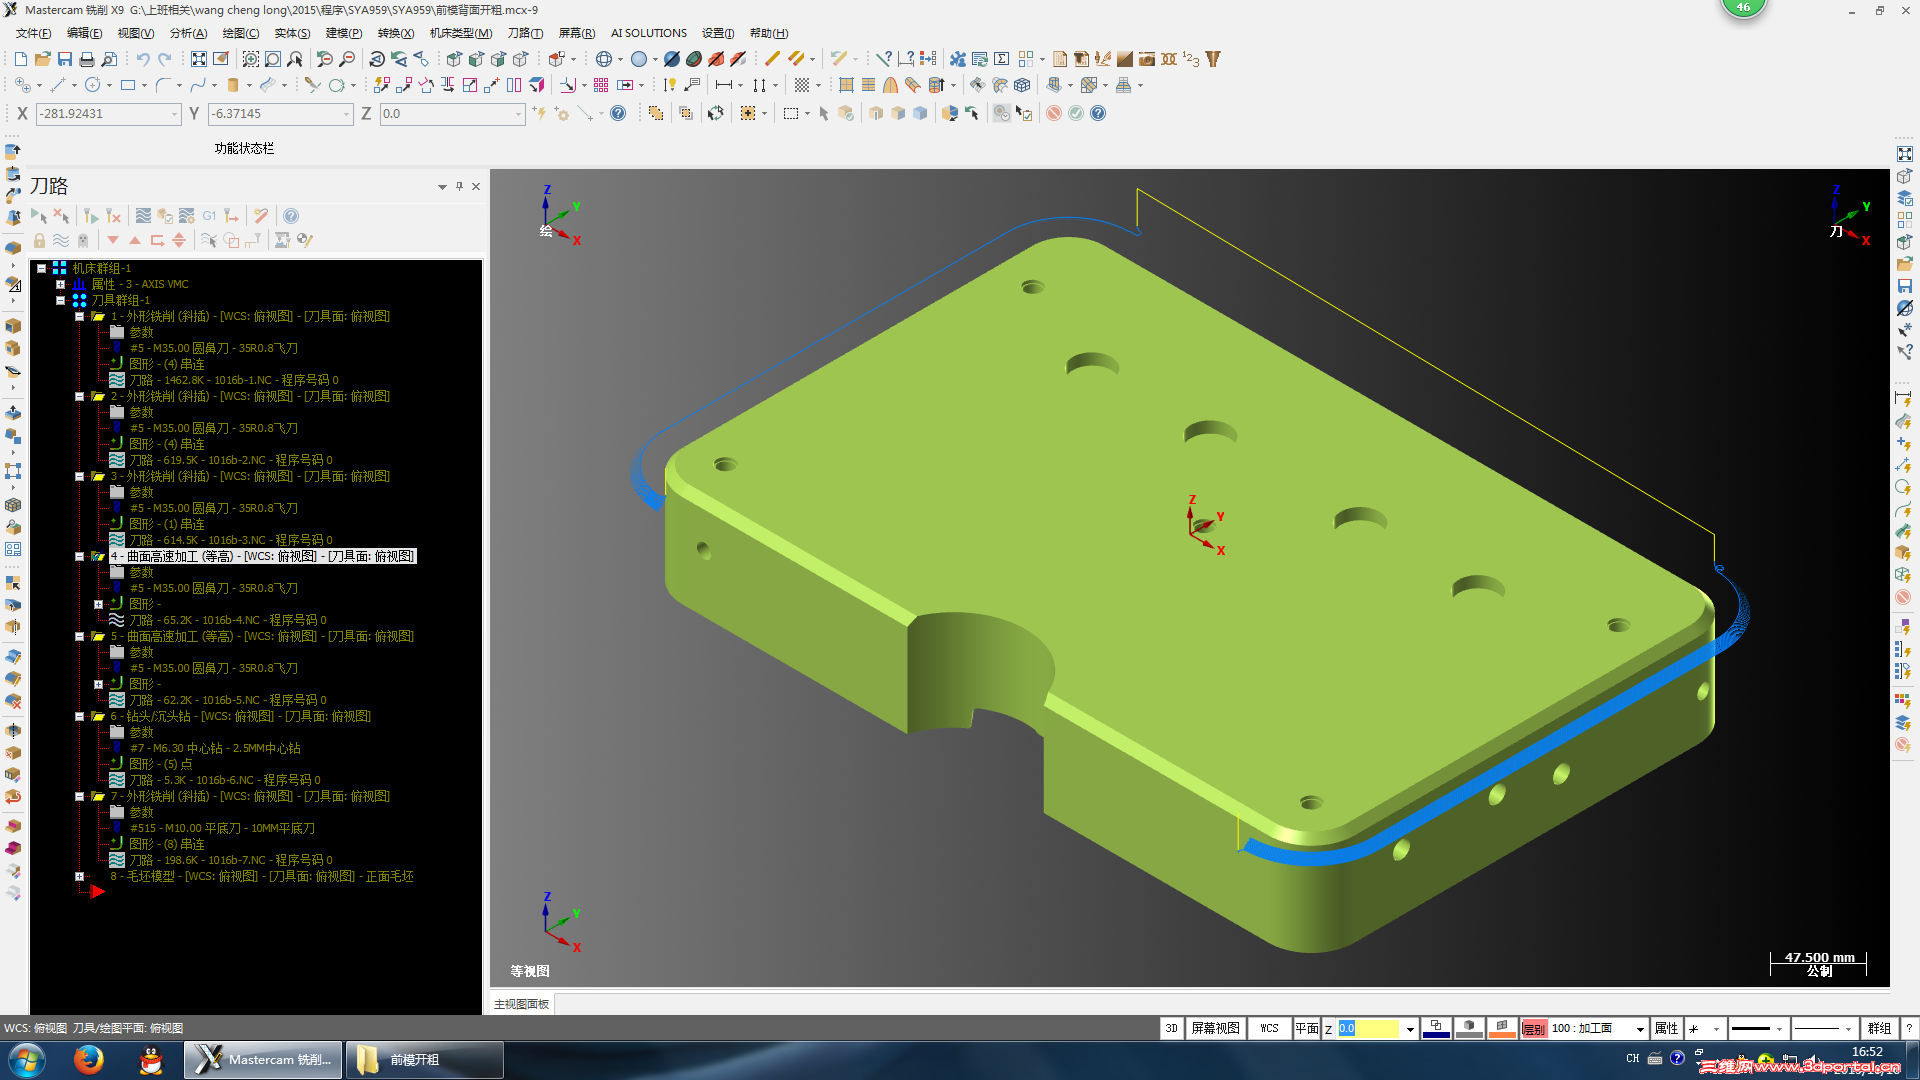Image resolution: width=1920 pixels, height=1080 pixels.
Task: Pin the 刀路 panel
Action: [460, 186]
